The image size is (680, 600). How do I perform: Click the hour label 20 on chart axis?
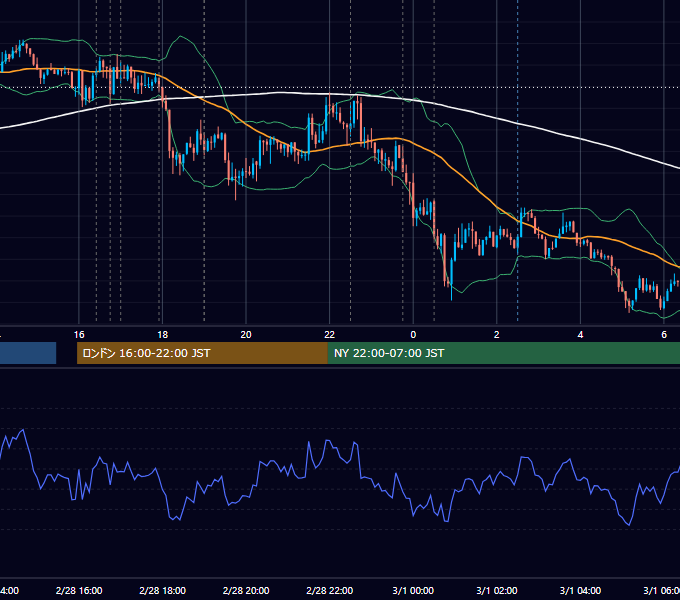point(246,335)
